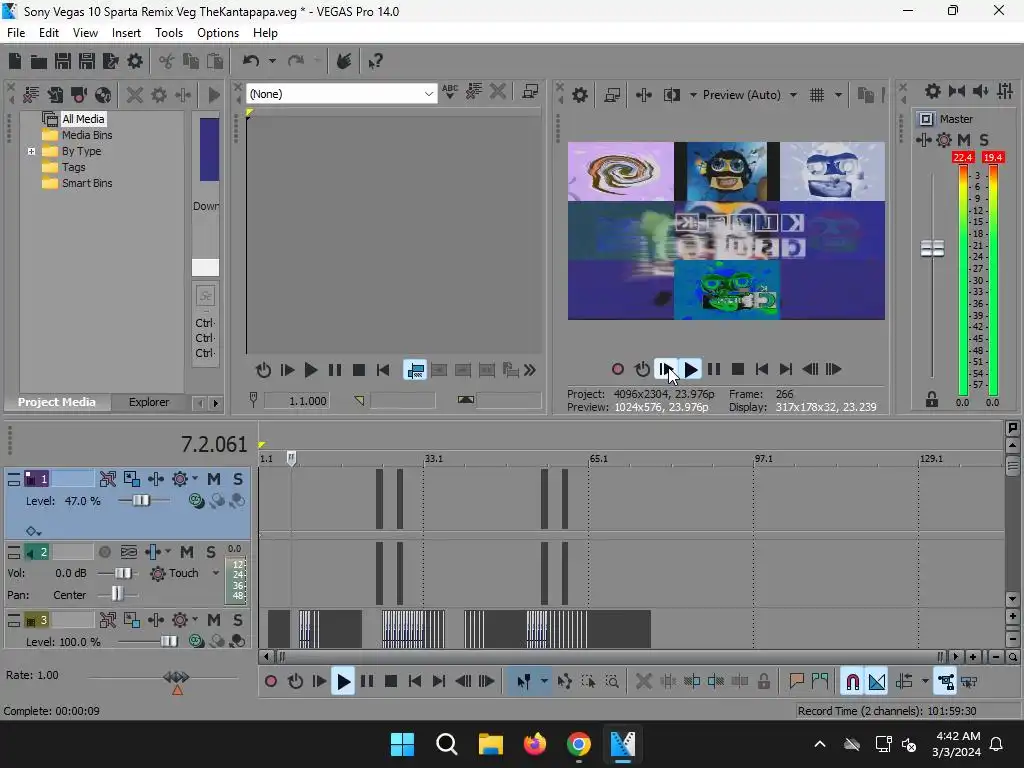Toggle snapping magnet icon
The height and width of the screenshot is (768, 1024).
[x=852, y=682]
